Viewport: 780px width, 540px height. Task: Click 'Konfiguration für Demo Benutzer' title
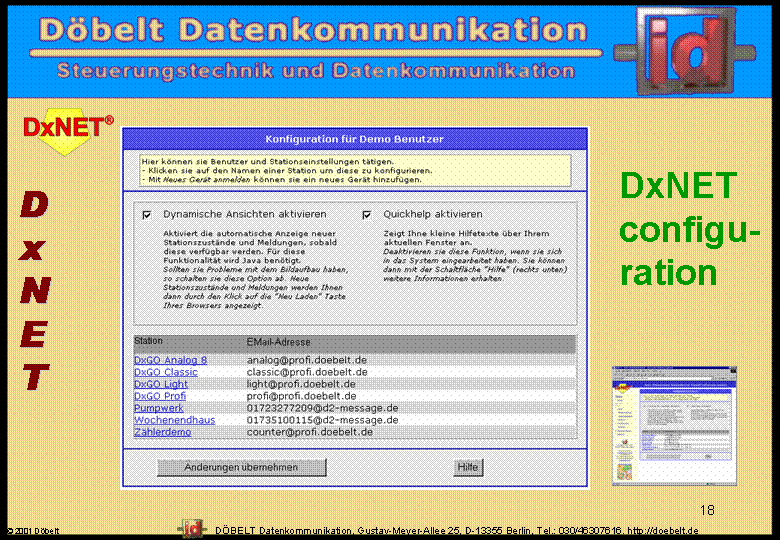[354, 139]
